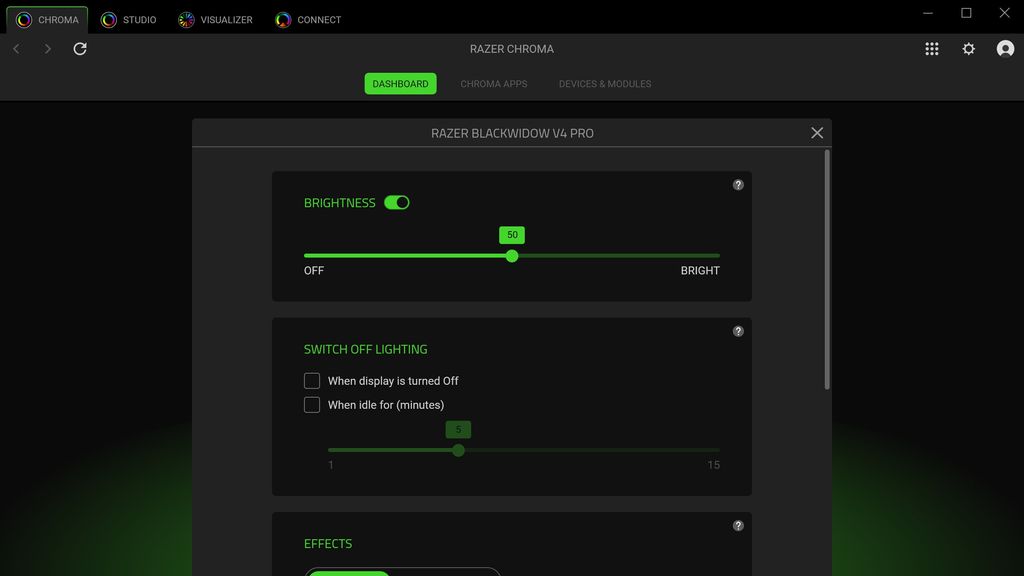Open Connect via its colorful ring icon

point(281,19)
